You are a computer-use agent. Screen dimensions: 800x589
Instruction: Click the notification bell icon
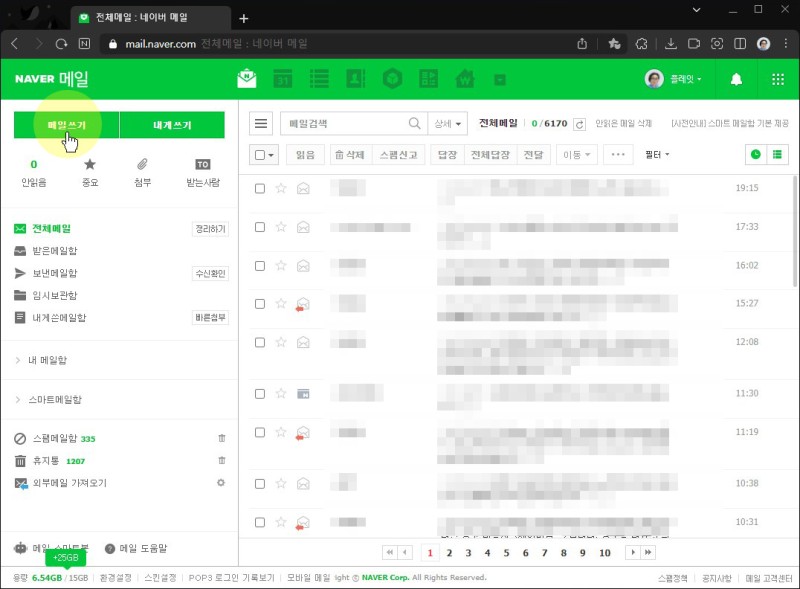(736, 79)
